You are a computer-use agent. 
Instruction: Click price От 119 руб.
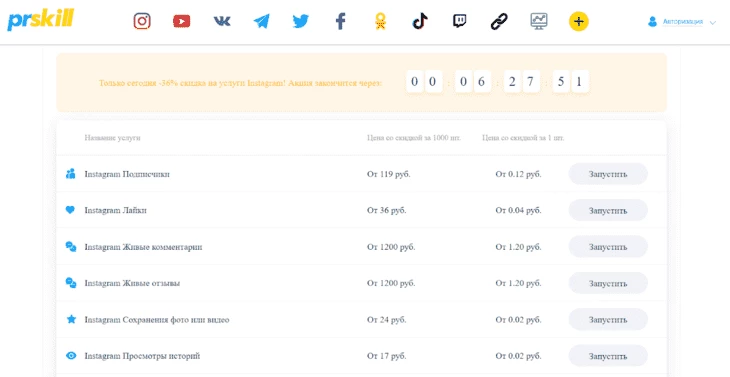coord(388,174)
